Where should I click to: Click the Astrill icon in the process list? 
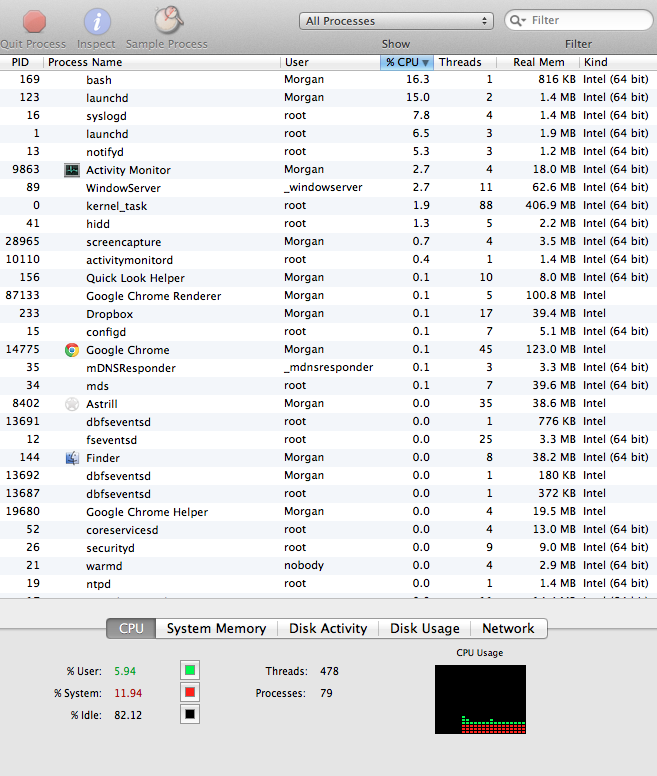(72, 404)
